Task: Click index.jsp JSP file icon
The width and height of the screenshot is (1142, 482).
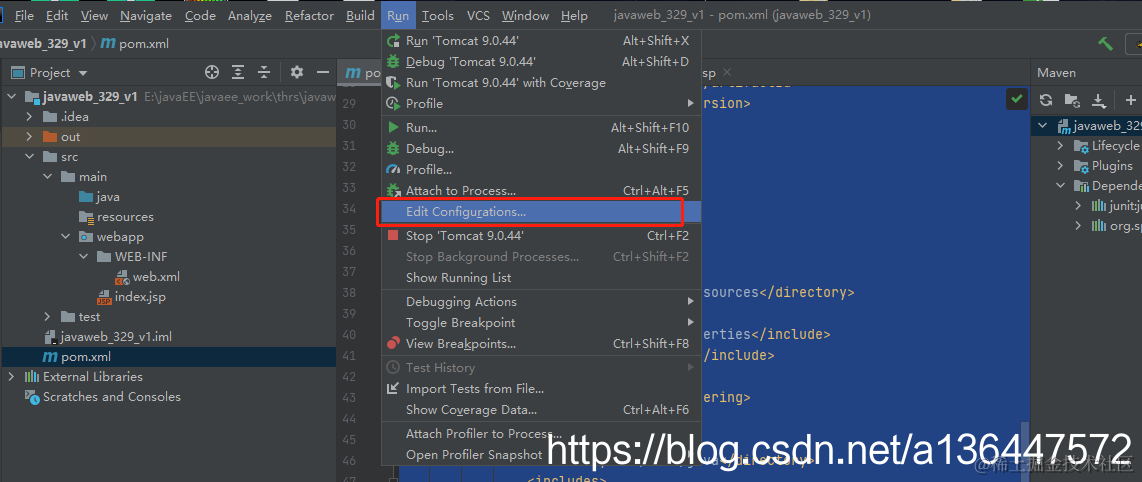Action: 104,297
